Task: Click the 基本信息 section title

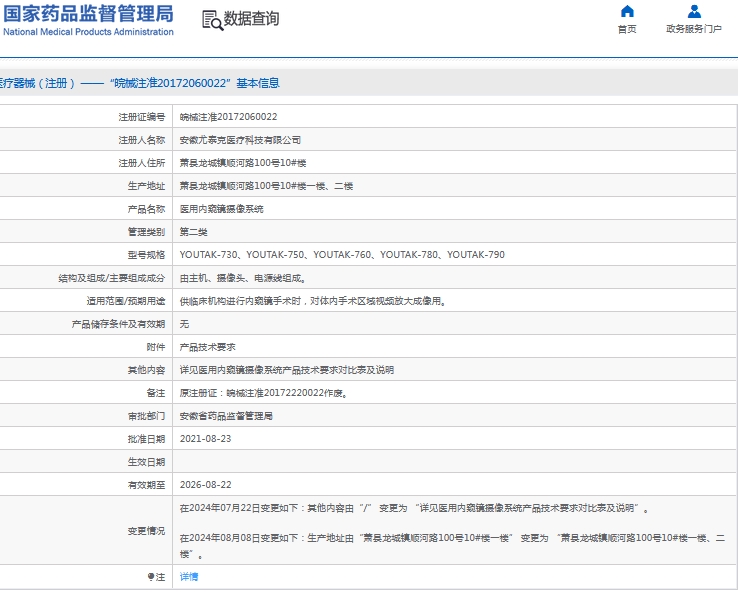Action: (x=258, y=83)
